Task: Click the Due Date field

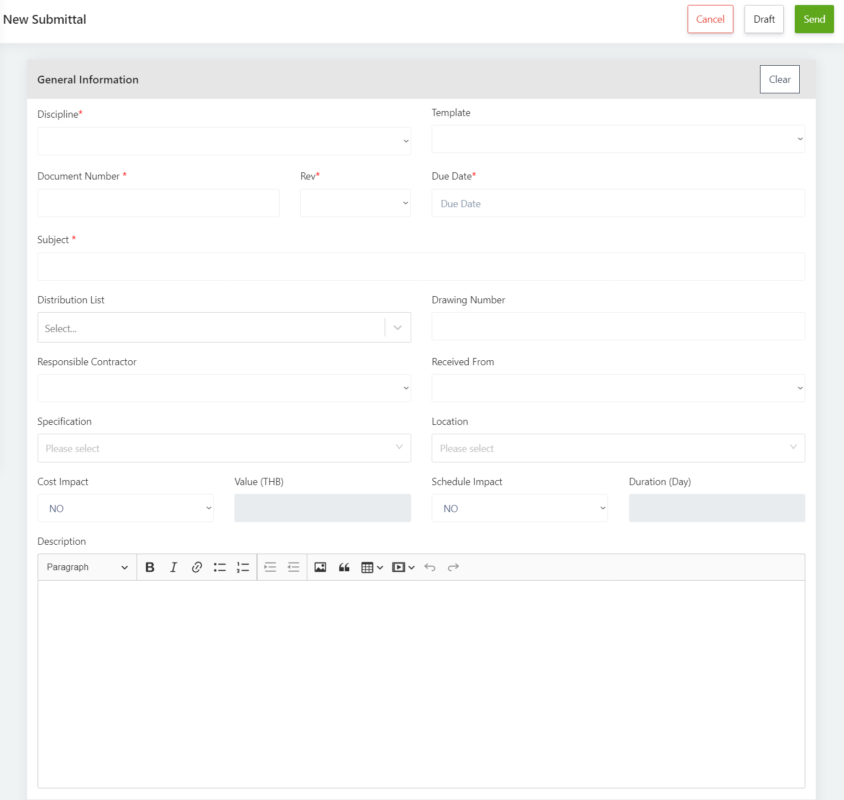Action: [618, 203]
